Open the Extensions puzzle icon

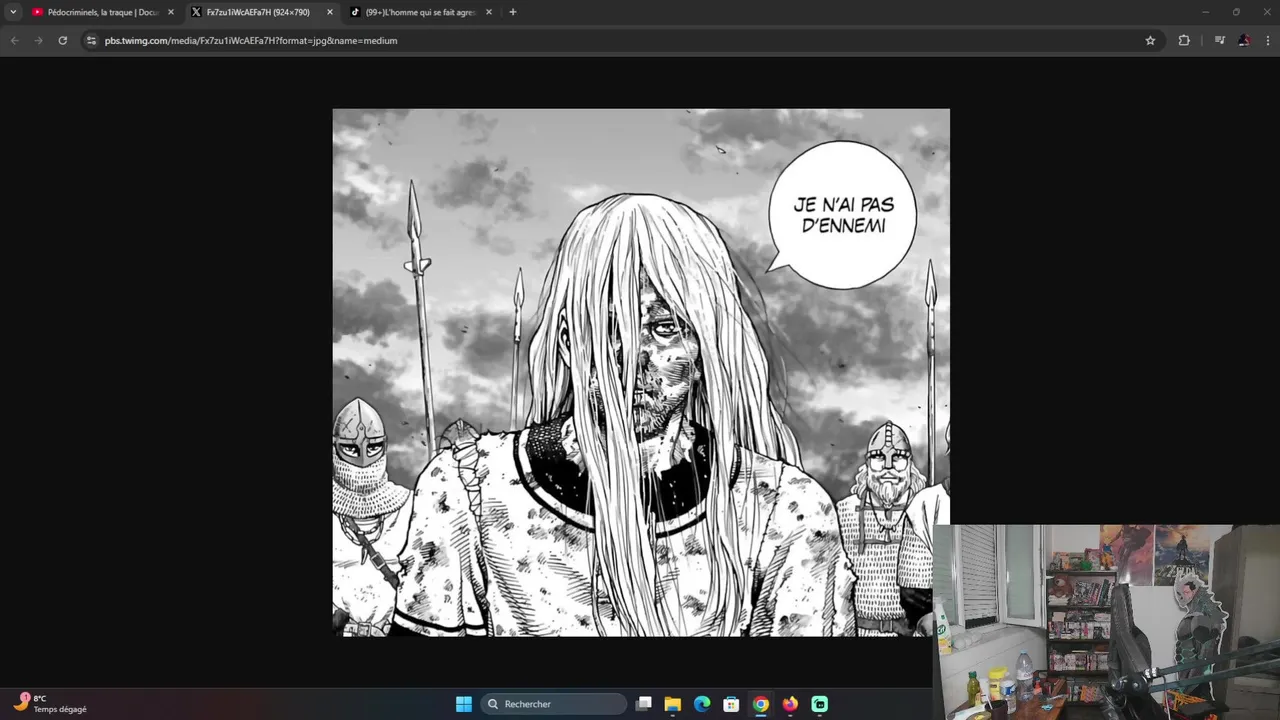[1184, 40]
